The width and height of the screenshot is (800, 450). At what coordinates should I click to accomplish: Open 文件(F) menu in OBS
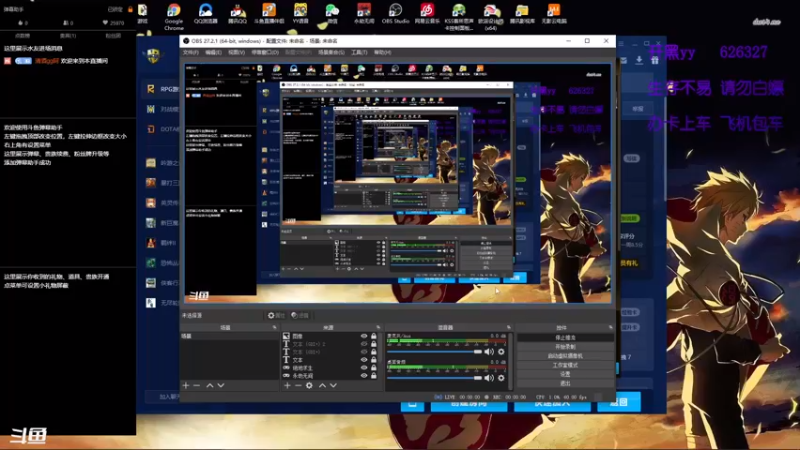point(191,53)
